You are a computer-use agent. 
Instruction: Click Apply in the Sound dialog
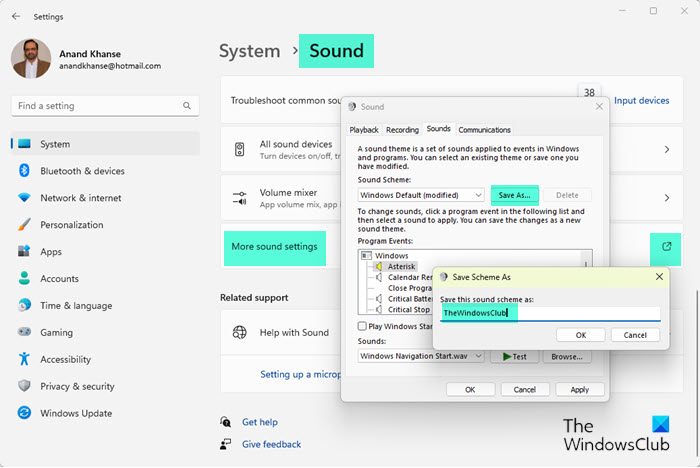tap(579, 389)
